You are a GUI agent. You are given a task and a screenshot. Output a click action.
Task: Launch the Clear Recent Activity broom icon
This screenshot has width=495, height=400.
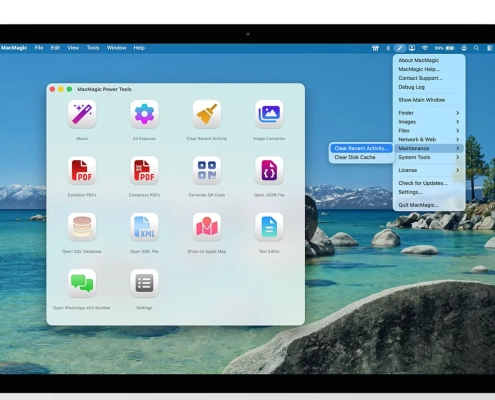click(x=207, y=114)
